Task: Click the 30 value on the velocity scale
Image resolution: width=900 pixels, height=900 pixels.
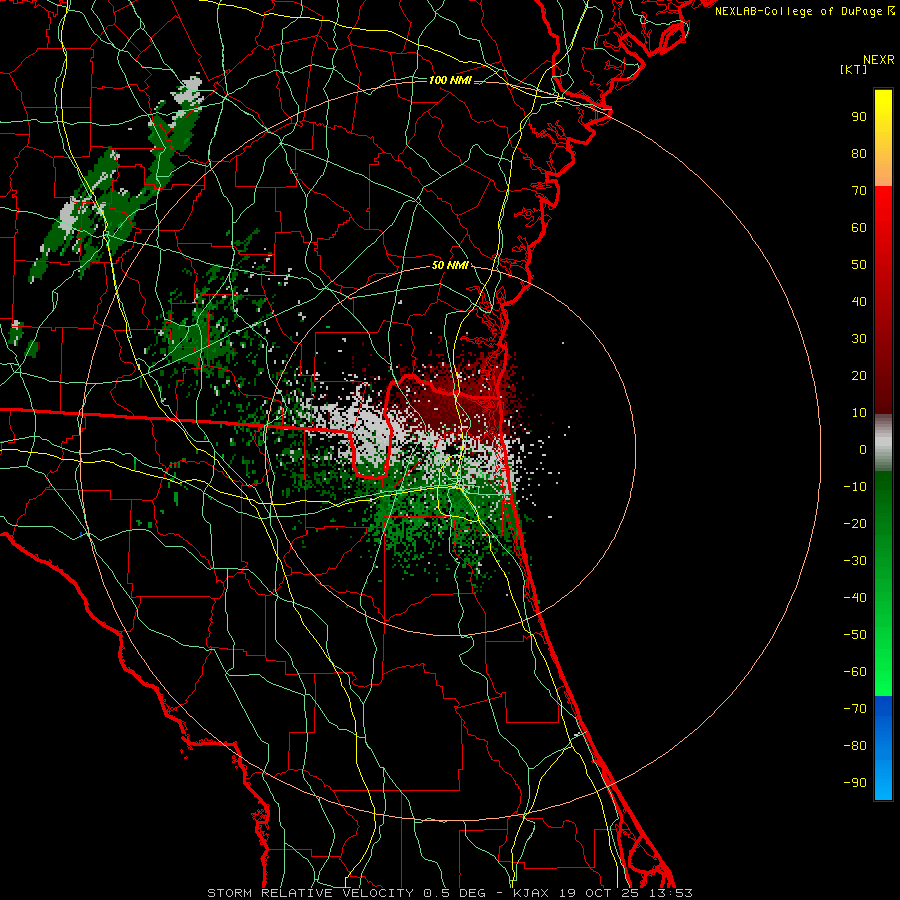Action: (859, 339)
